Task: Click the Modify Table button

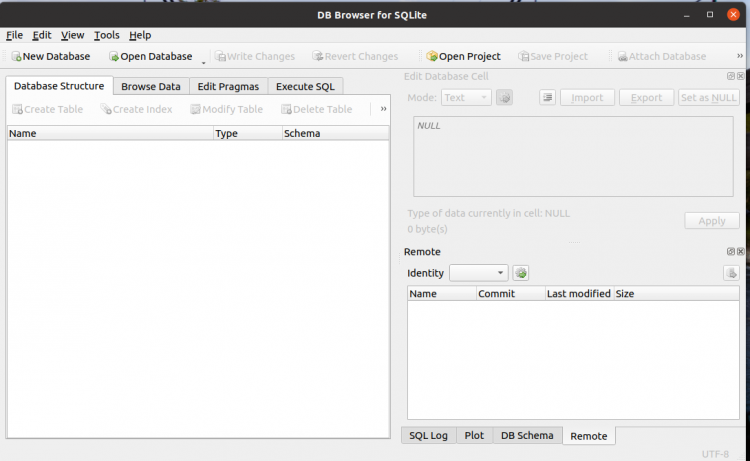Action: (226, 109)
